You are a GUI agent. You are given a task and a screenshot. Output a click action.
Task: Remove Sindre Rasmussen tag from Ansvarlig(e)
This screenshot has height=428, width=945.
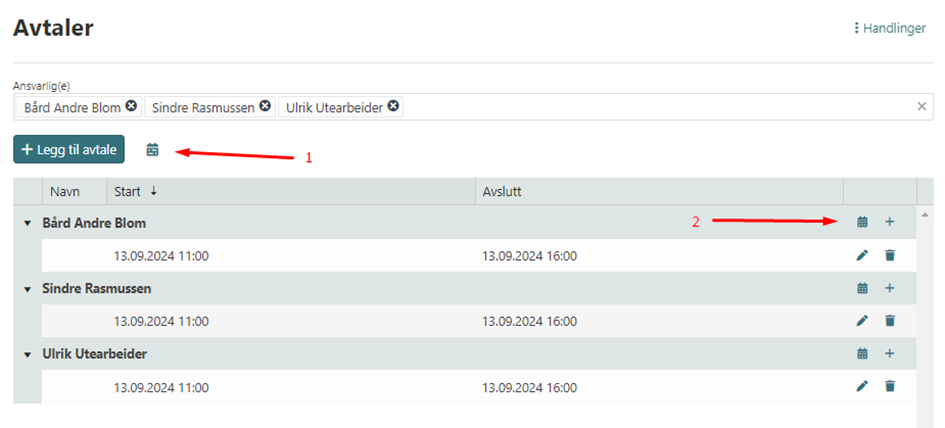[265, 106]
